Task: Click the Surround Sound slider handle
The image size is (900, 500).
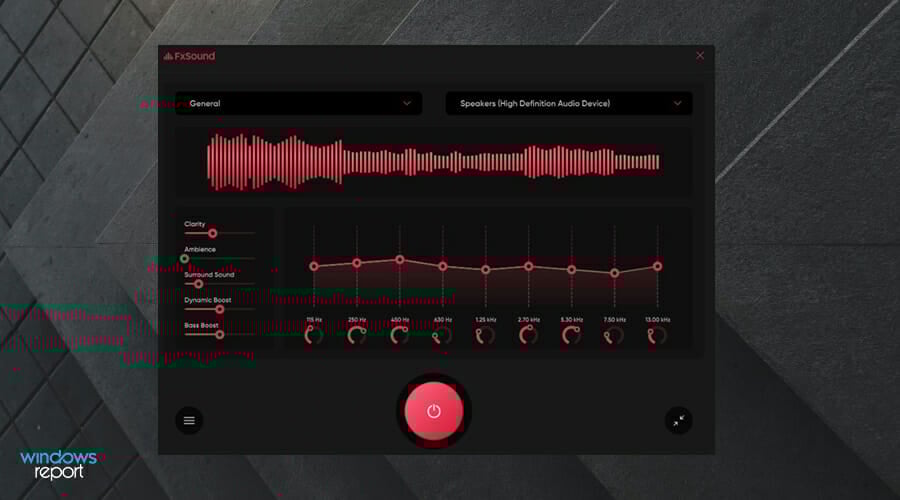Action: [x=199, y=284]
